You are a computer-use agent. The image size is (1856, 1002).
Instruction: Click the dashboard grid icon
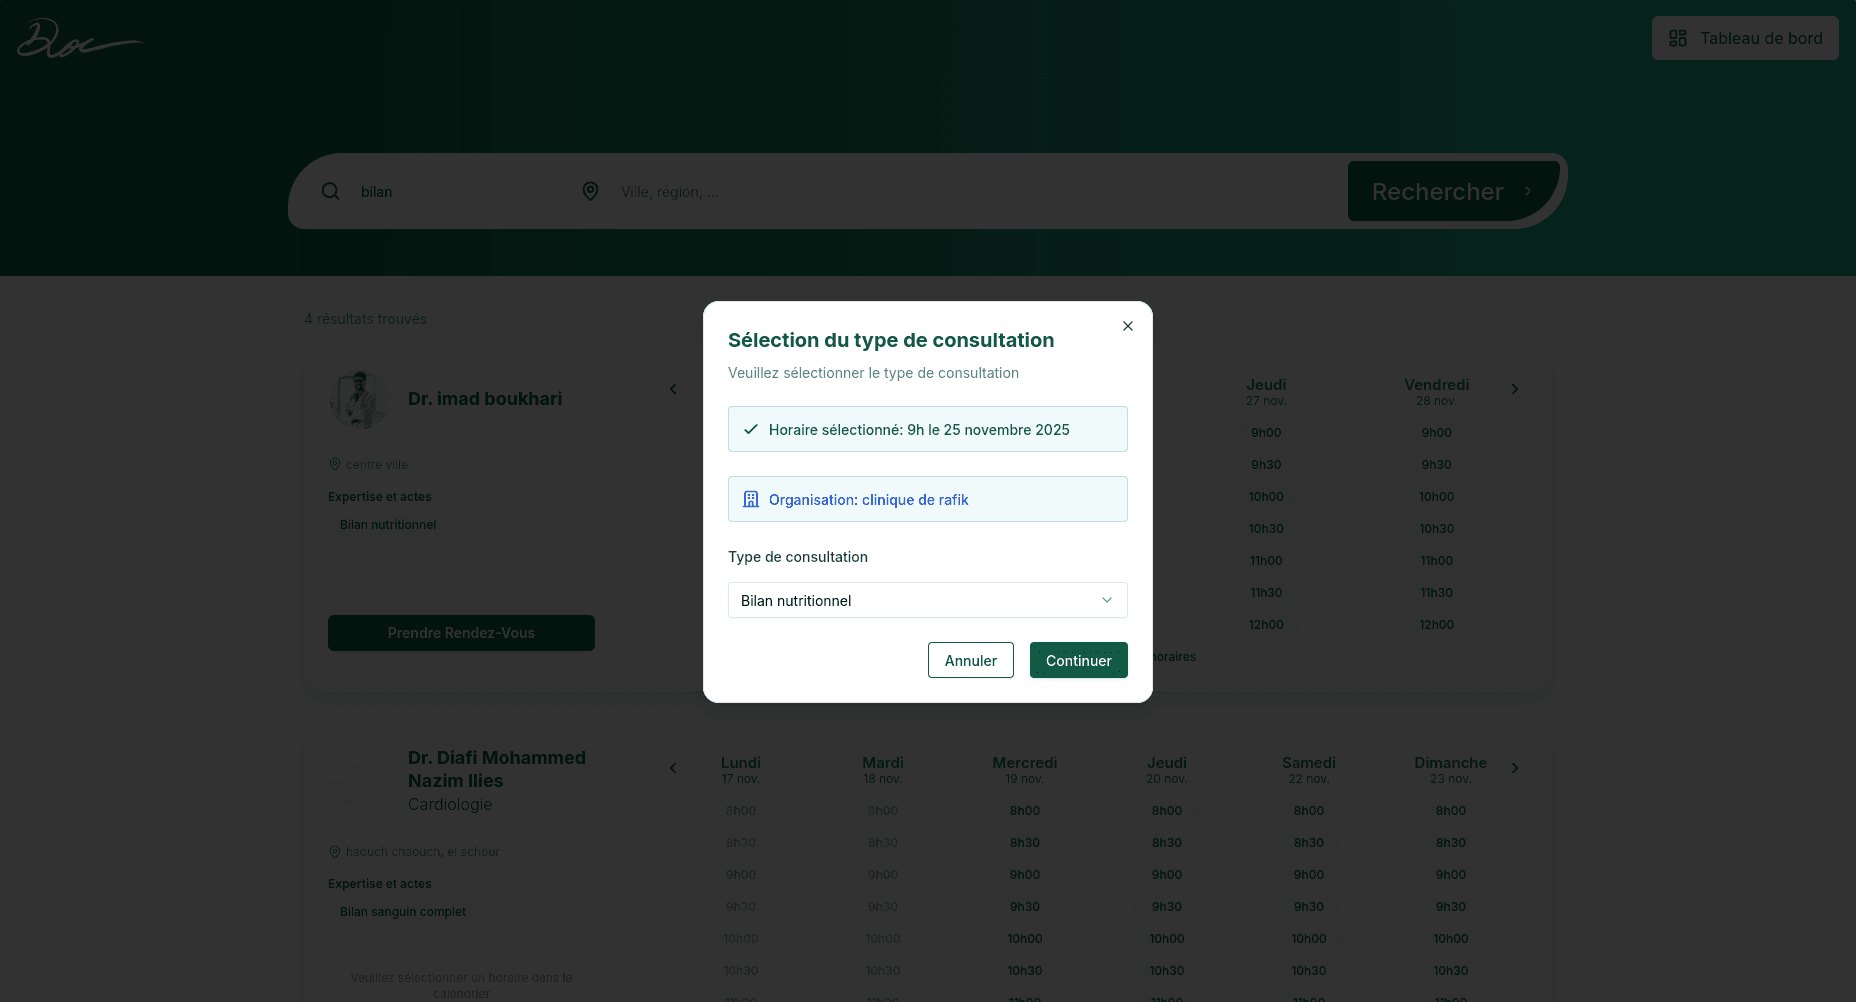click(1678, 38)
